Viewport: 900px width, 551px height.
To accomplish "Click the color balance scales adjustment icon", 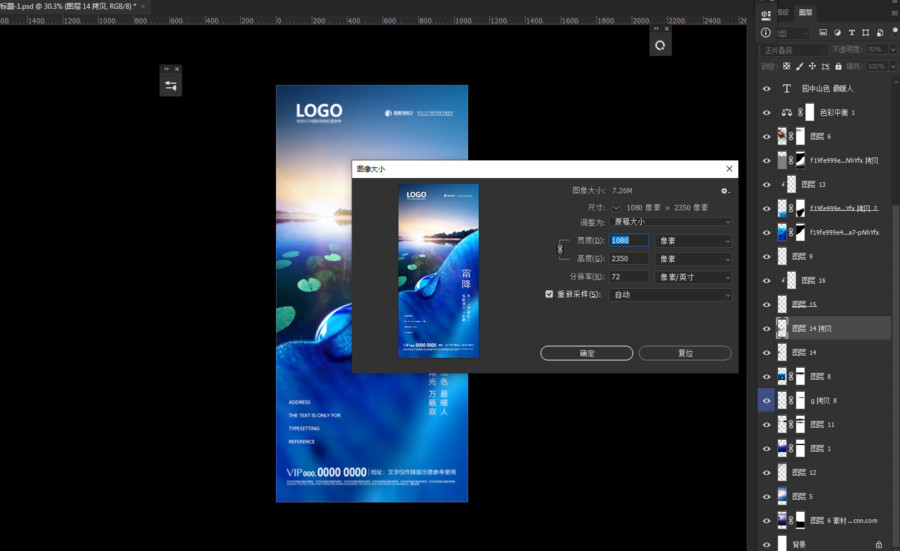I will tap(786, 112).
